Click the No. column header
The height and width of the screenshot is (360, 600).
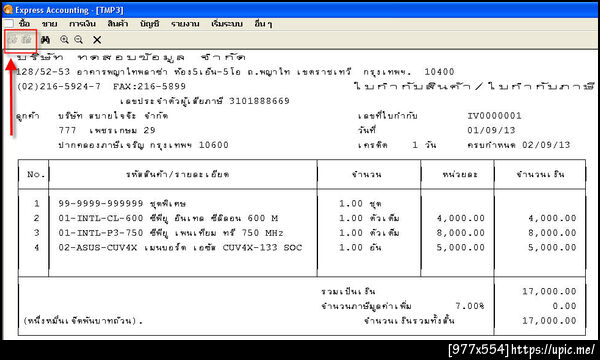coord(36,174)
